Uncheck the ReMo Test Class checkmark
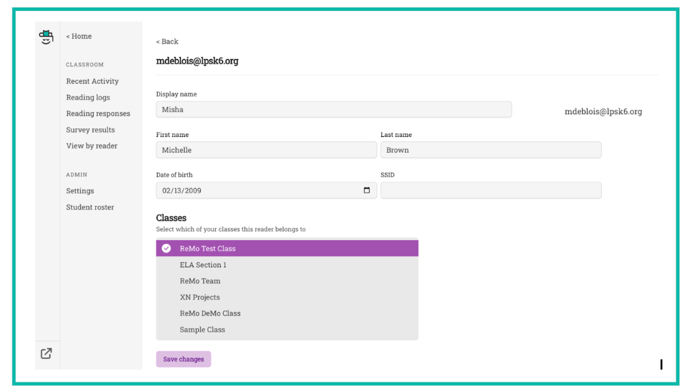 point(166,248)
